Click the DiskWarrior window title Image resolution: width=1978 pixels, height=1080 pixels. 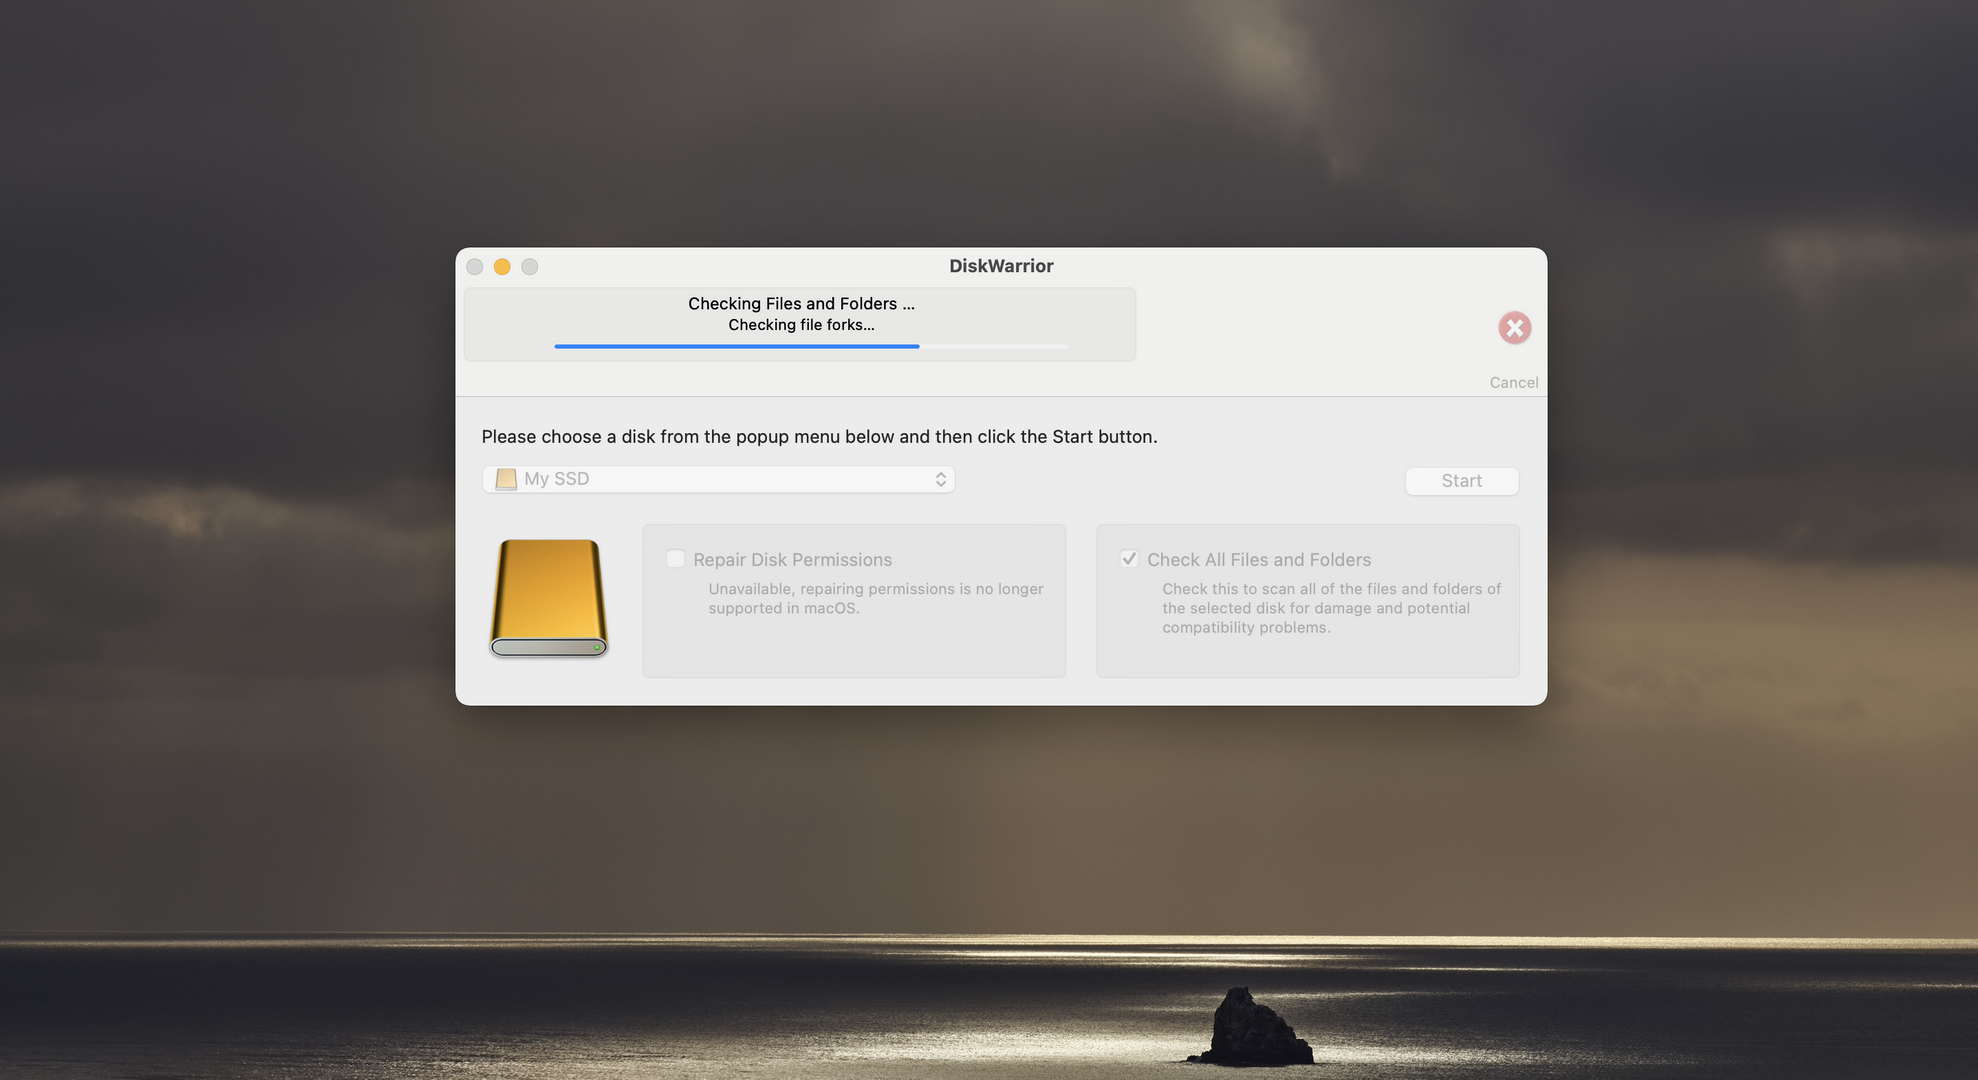[1001, 266]
